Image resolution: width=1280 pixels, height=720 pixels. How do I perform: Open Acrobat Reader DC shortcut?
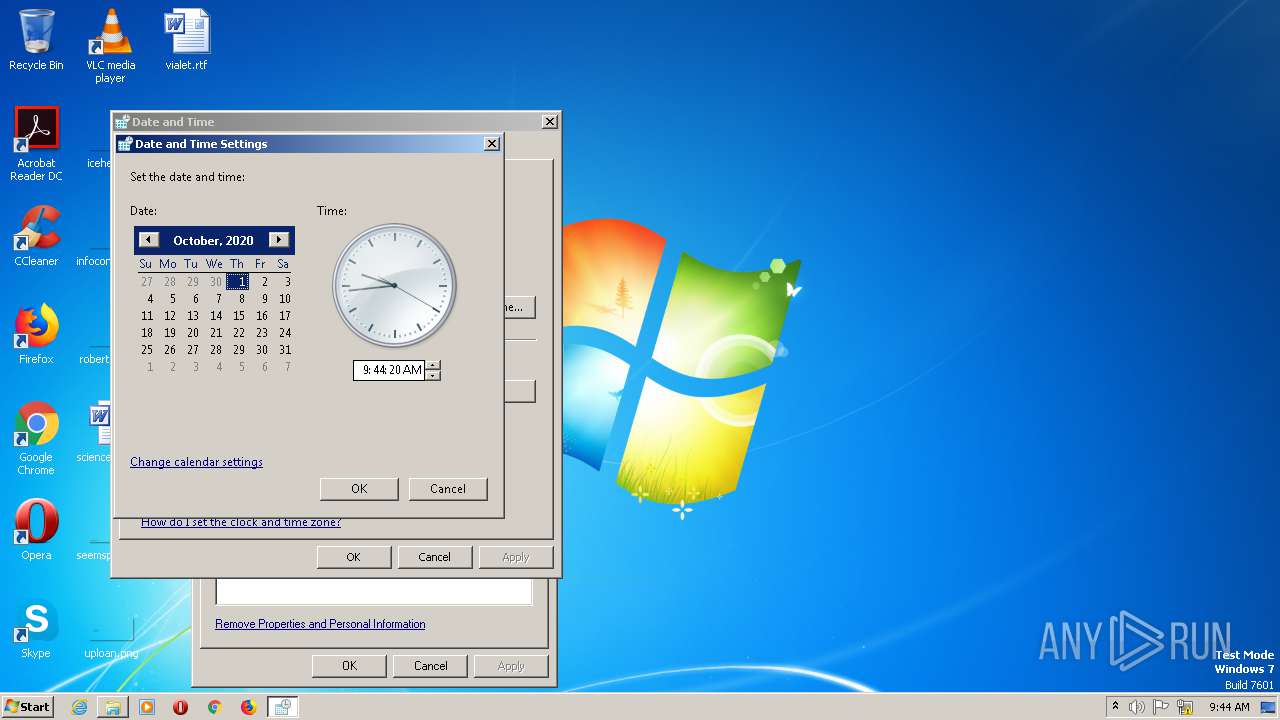[36, 144]
